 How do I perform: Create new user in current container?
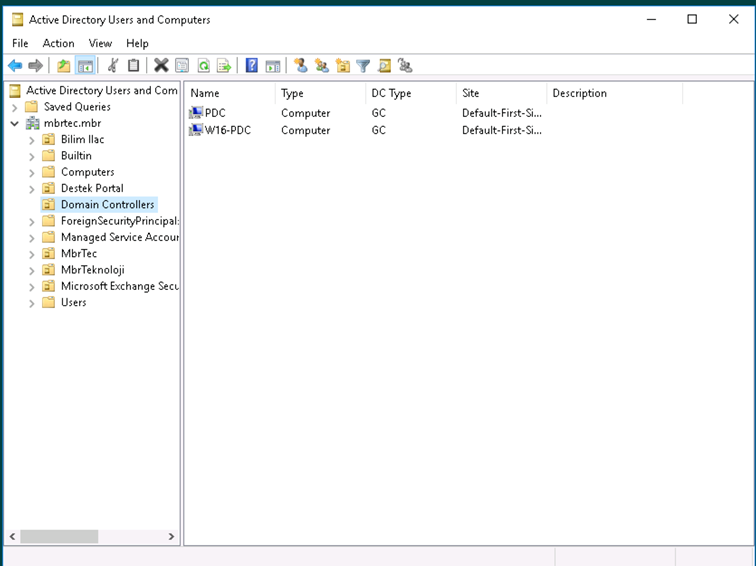tap(301, 66)
